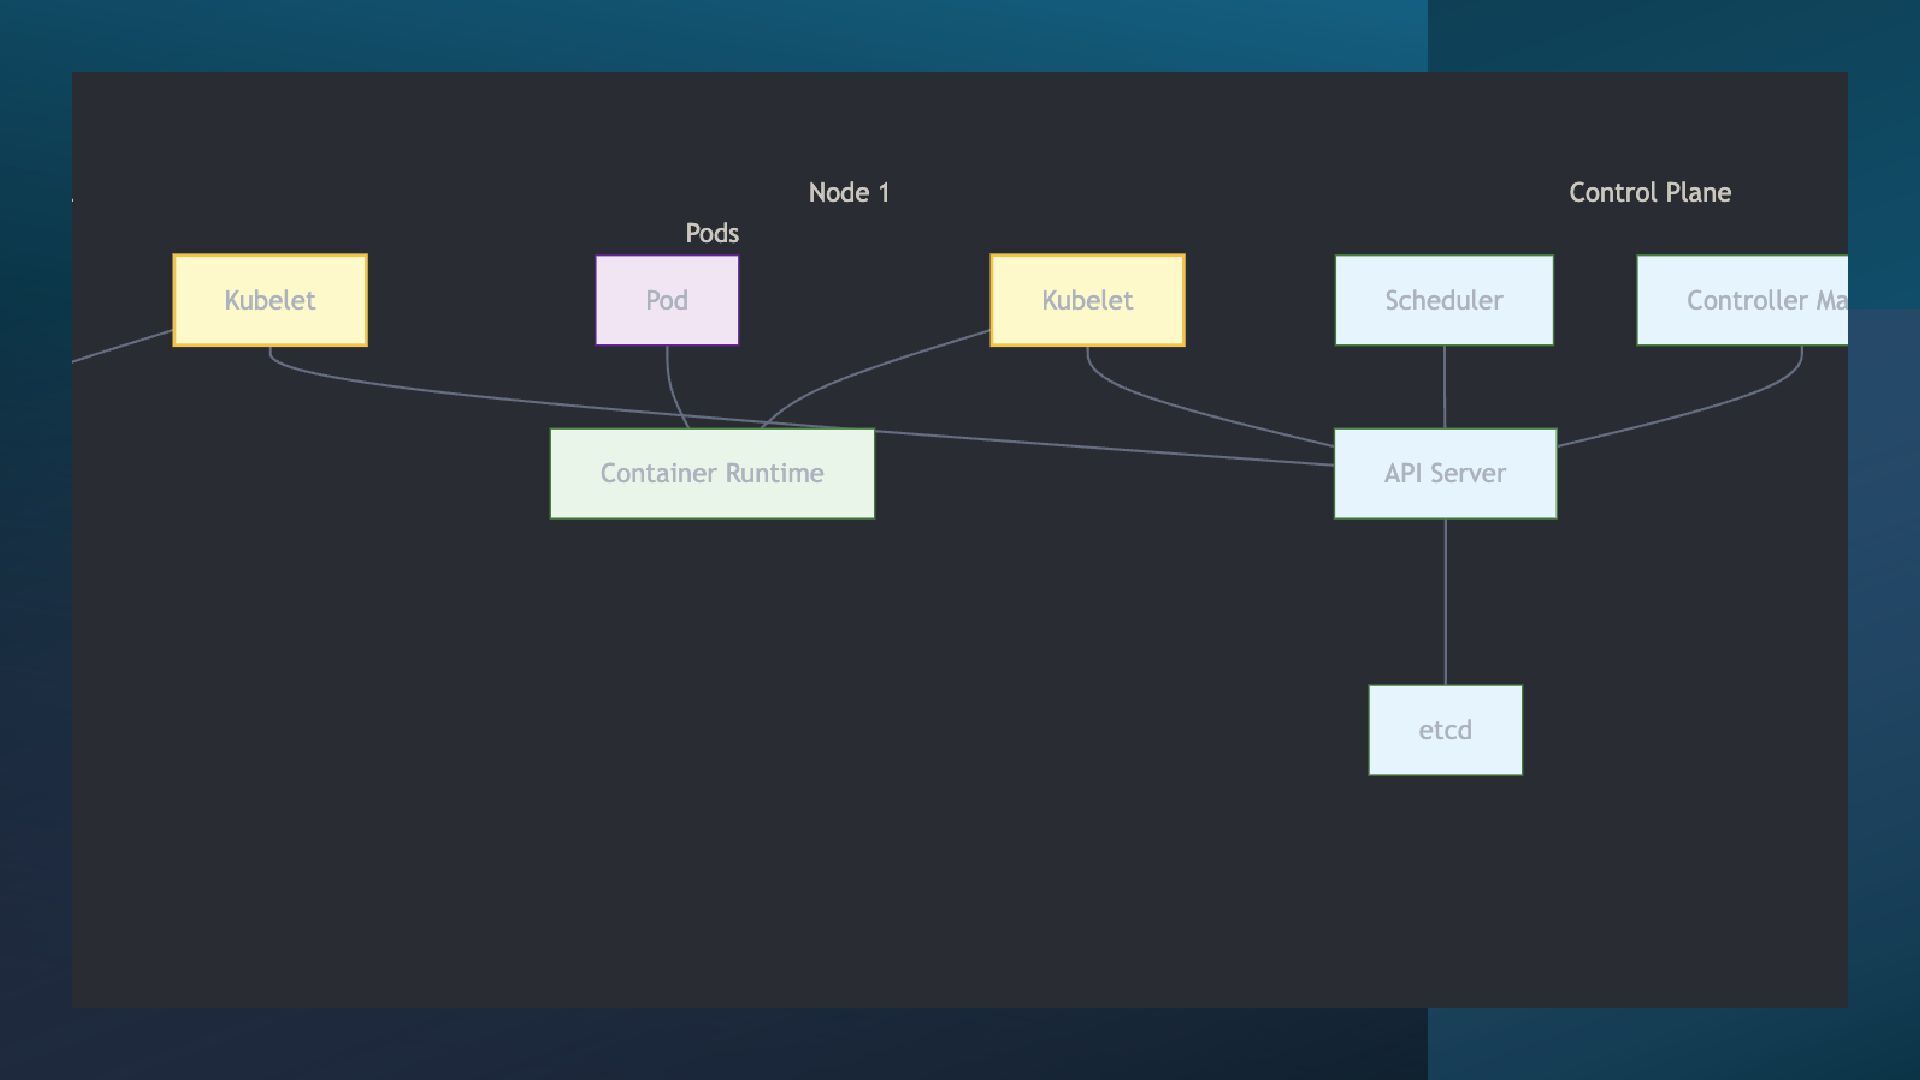Click the edge leaving leftmost Kubelet toward left edge
This screenshot has height=1080, width=1920.
[x=120, y=346]
